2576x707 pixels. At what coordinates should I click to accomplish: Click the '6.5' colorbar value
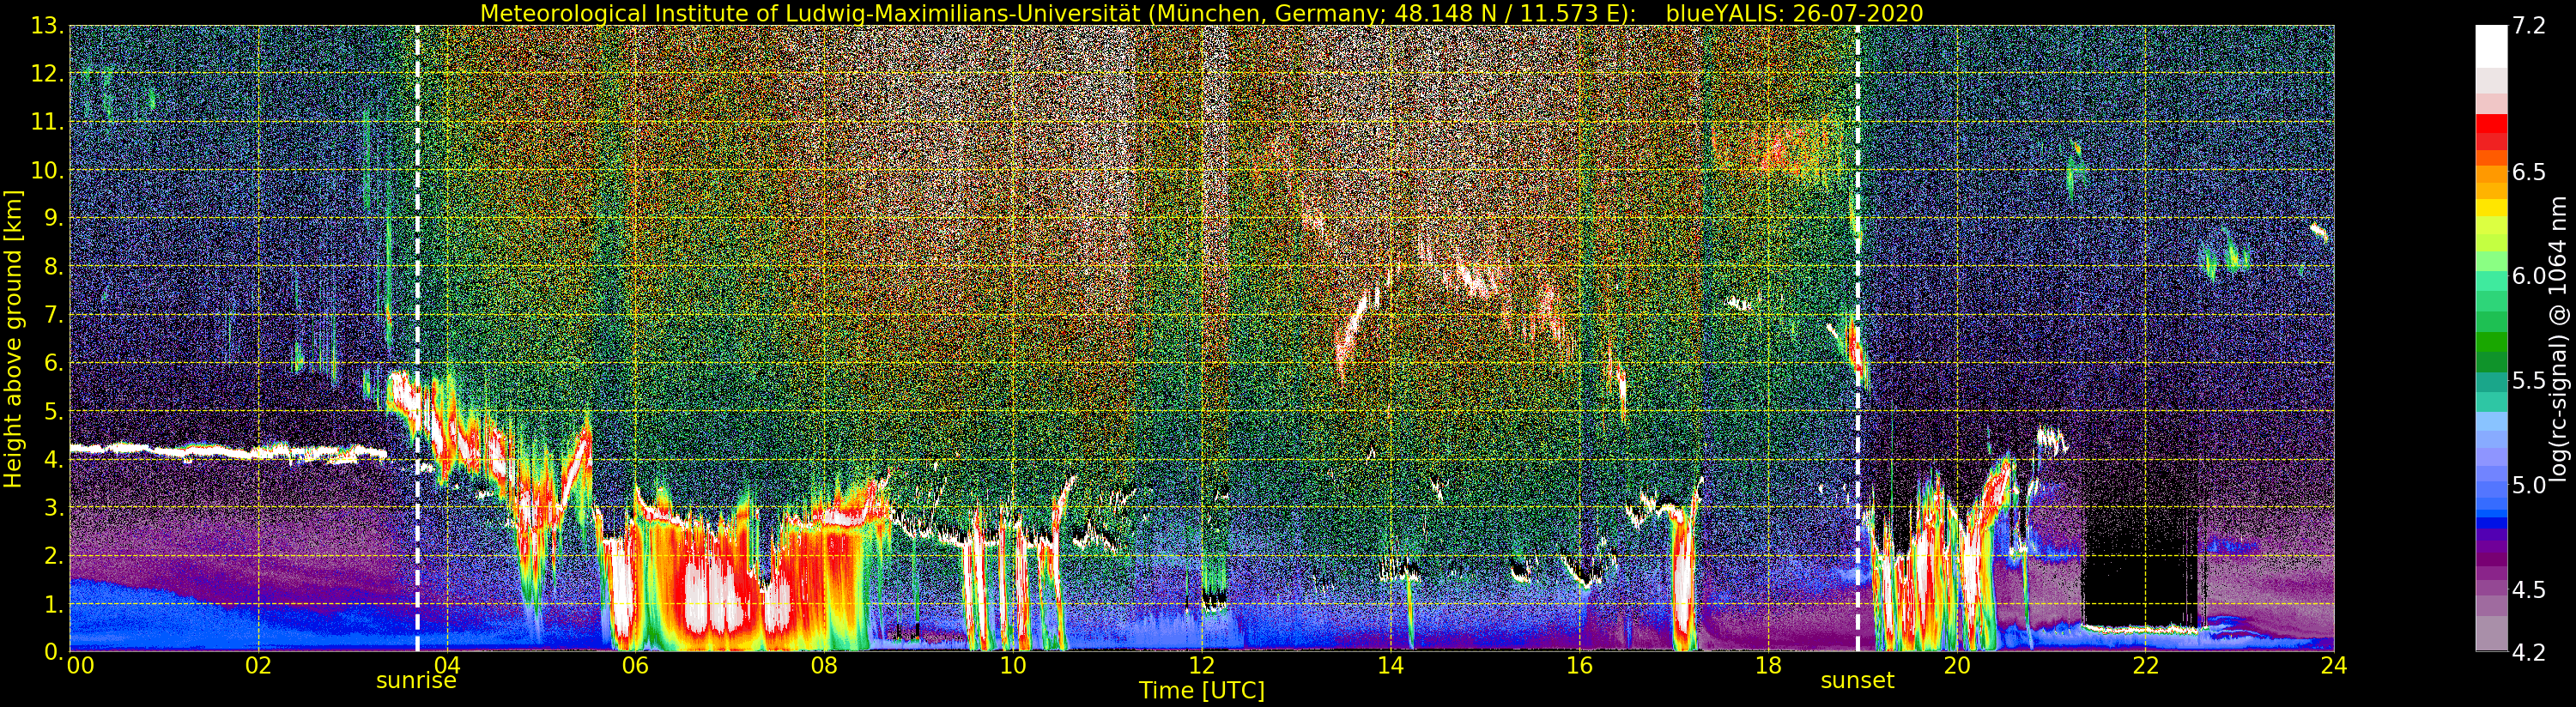coord(2528,172)
